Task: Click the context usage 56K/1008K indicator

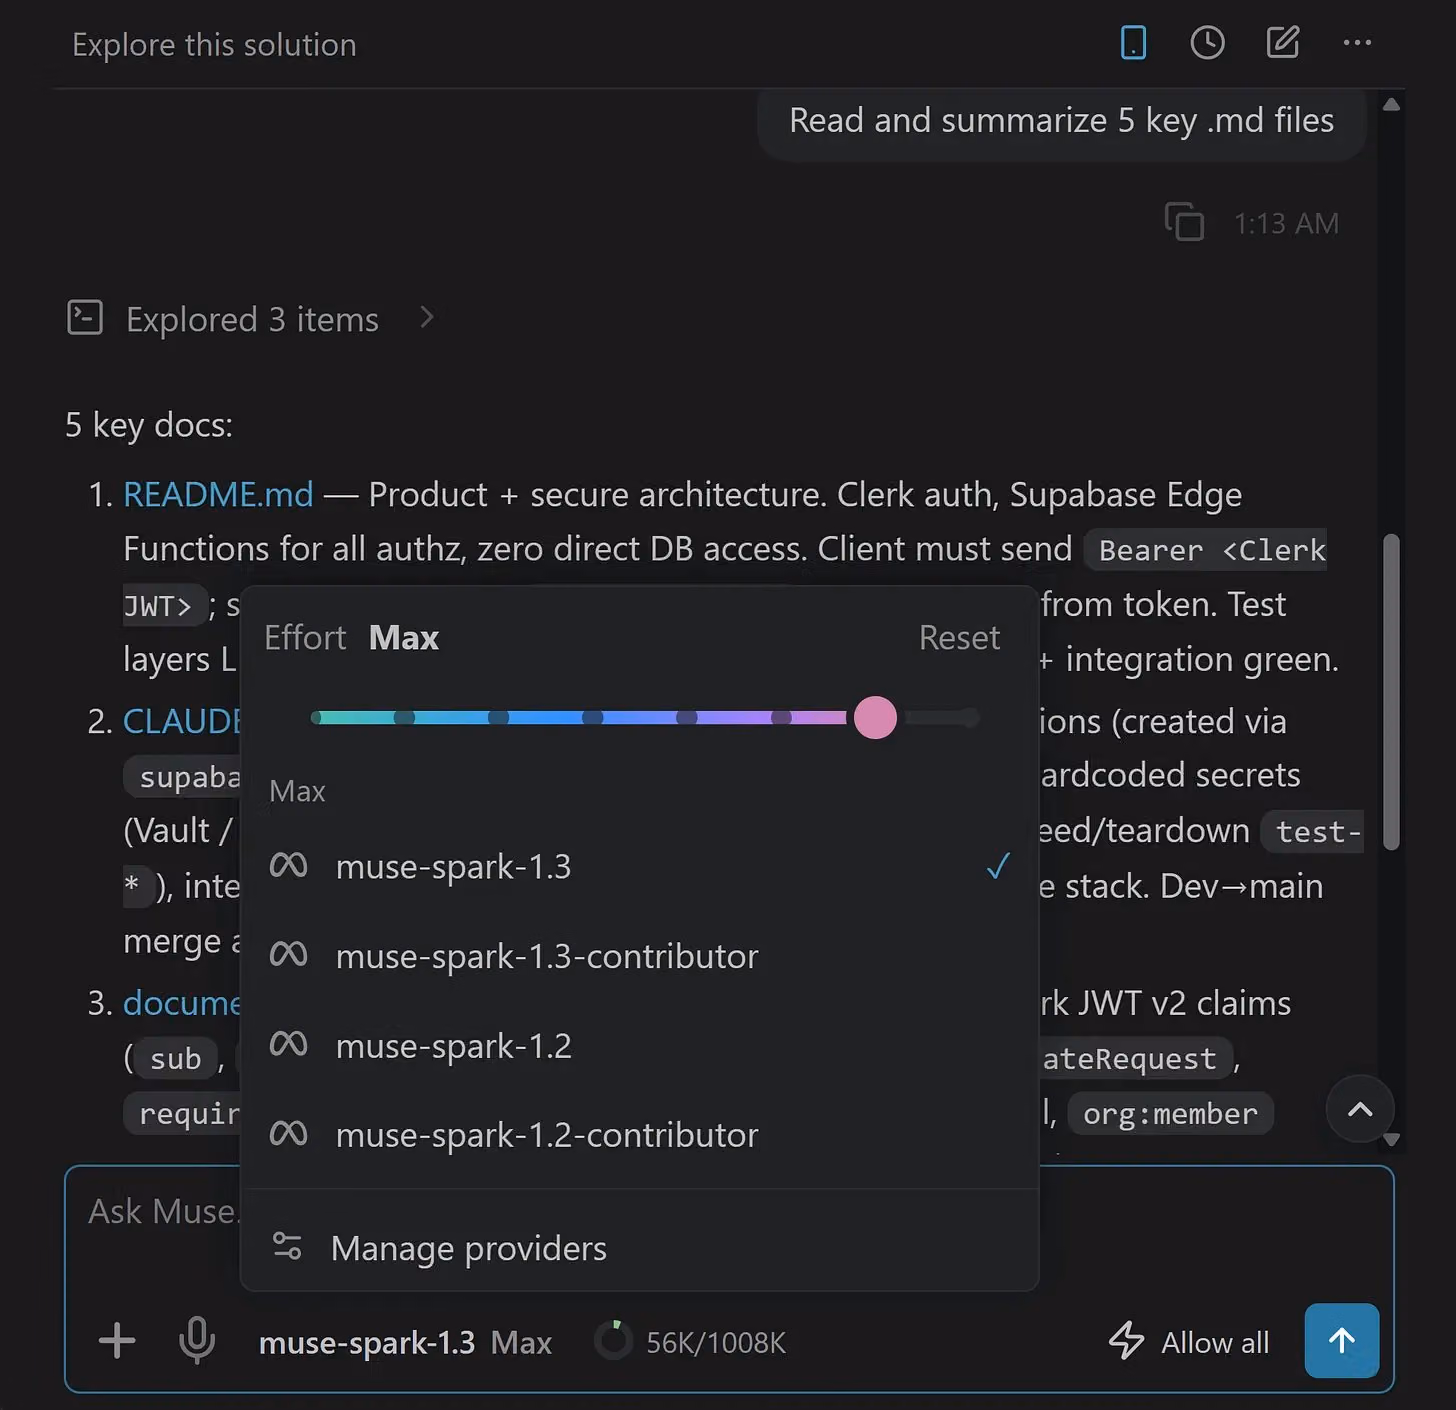Action: coord(691,1342)
